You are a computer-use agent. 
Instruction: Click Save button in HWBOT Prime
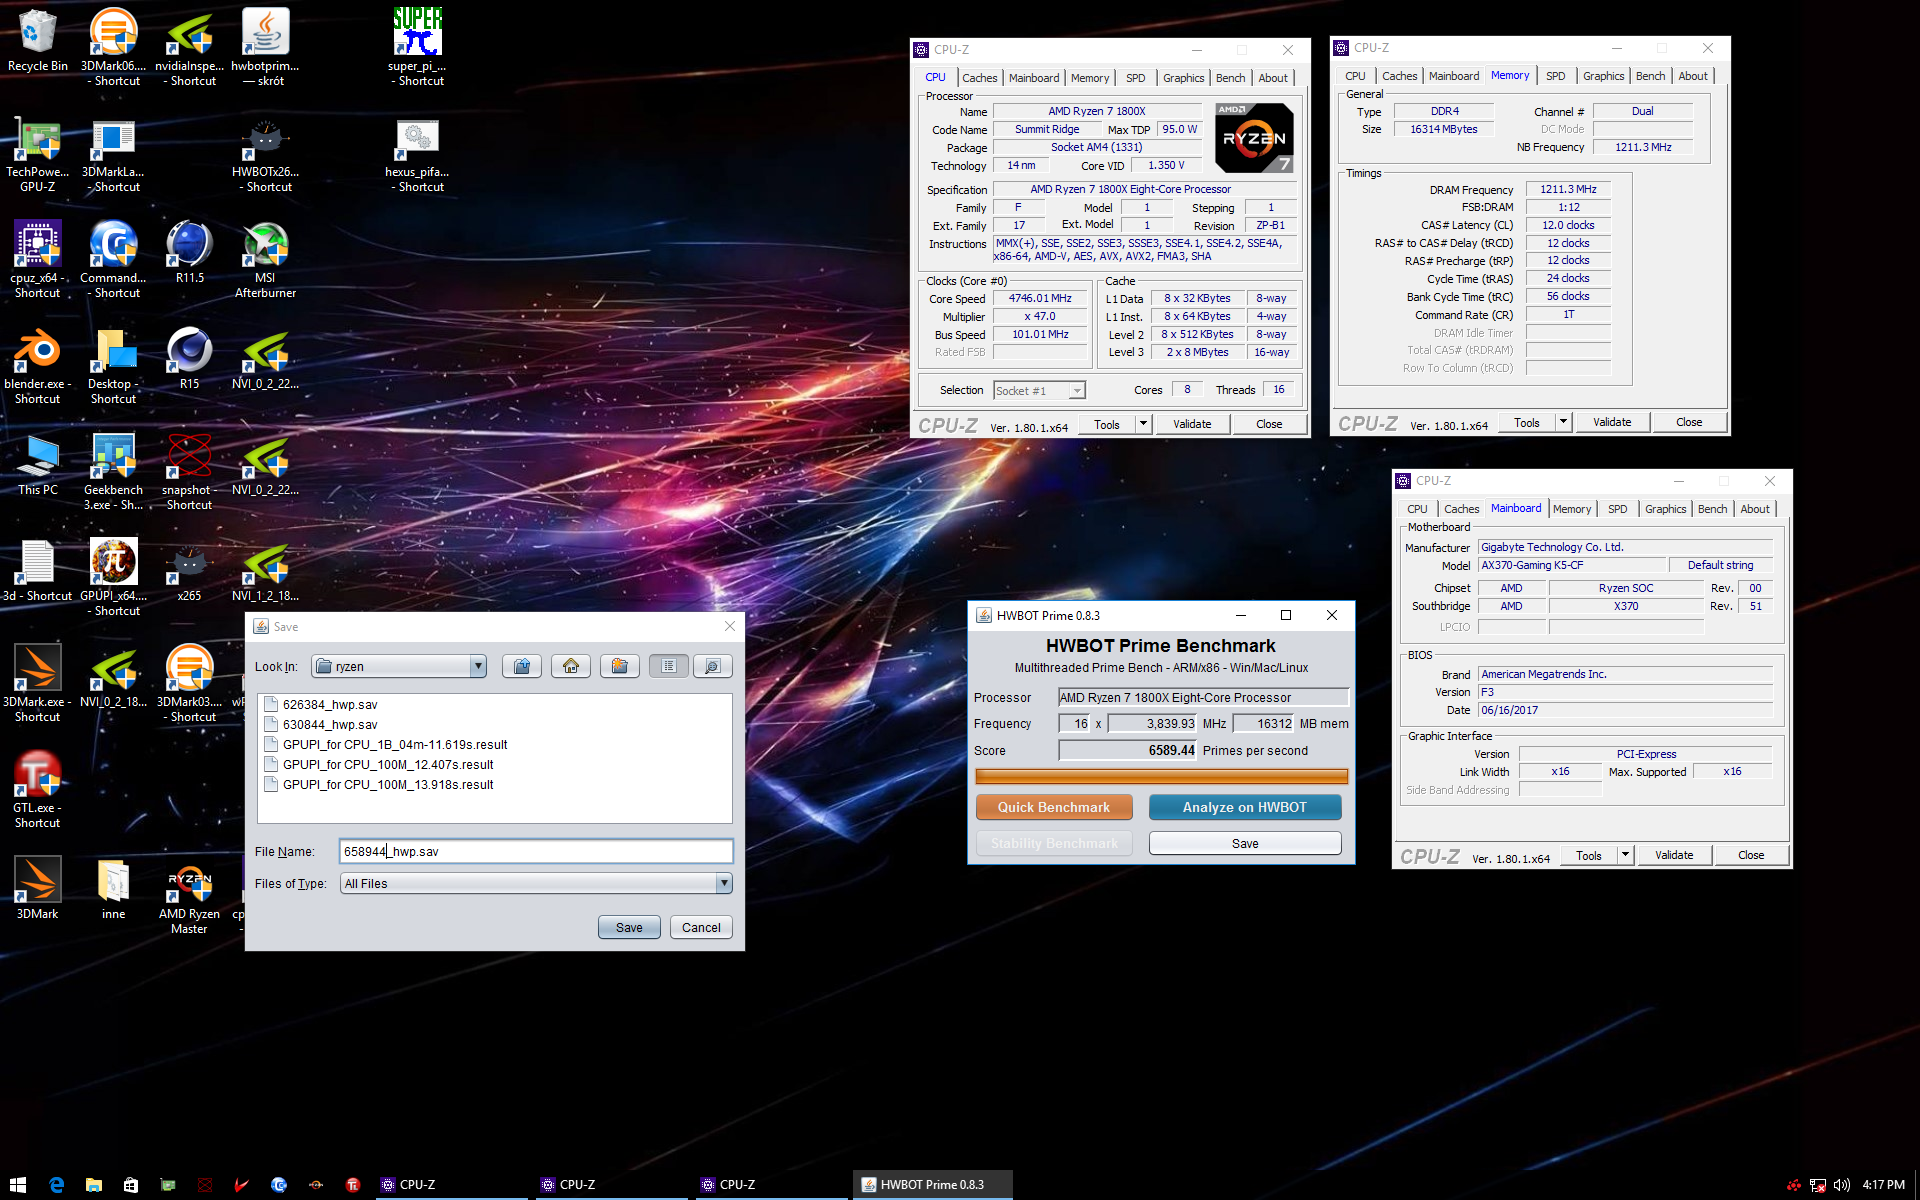tap(1245, 843)
